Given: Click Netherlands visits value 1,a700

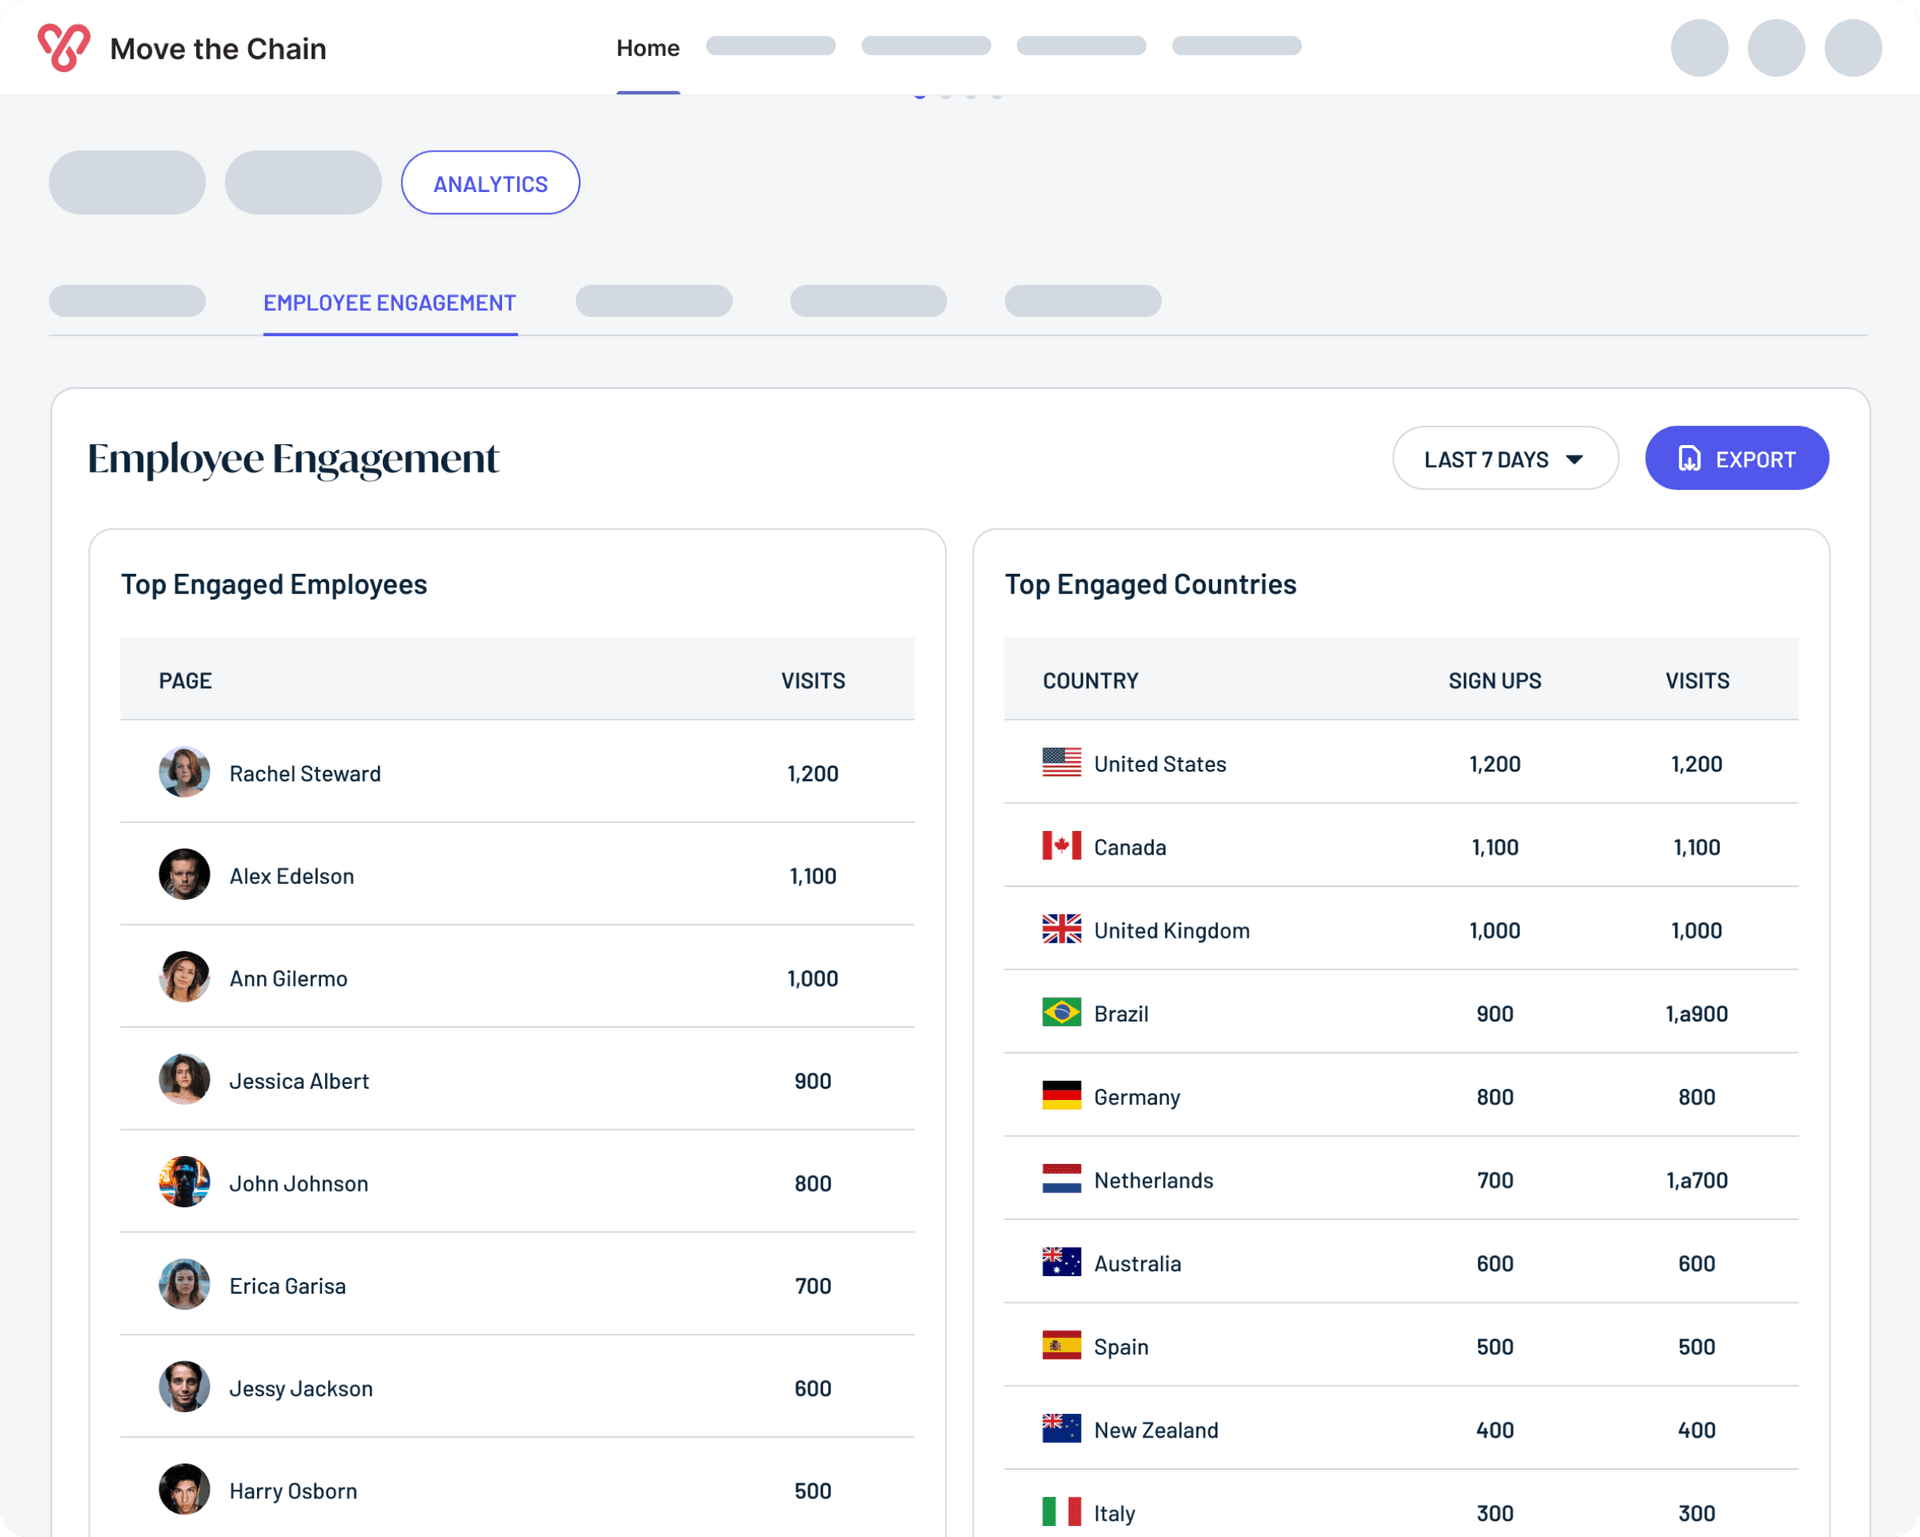Looking at the screenshot, I should [1696, 1180].
